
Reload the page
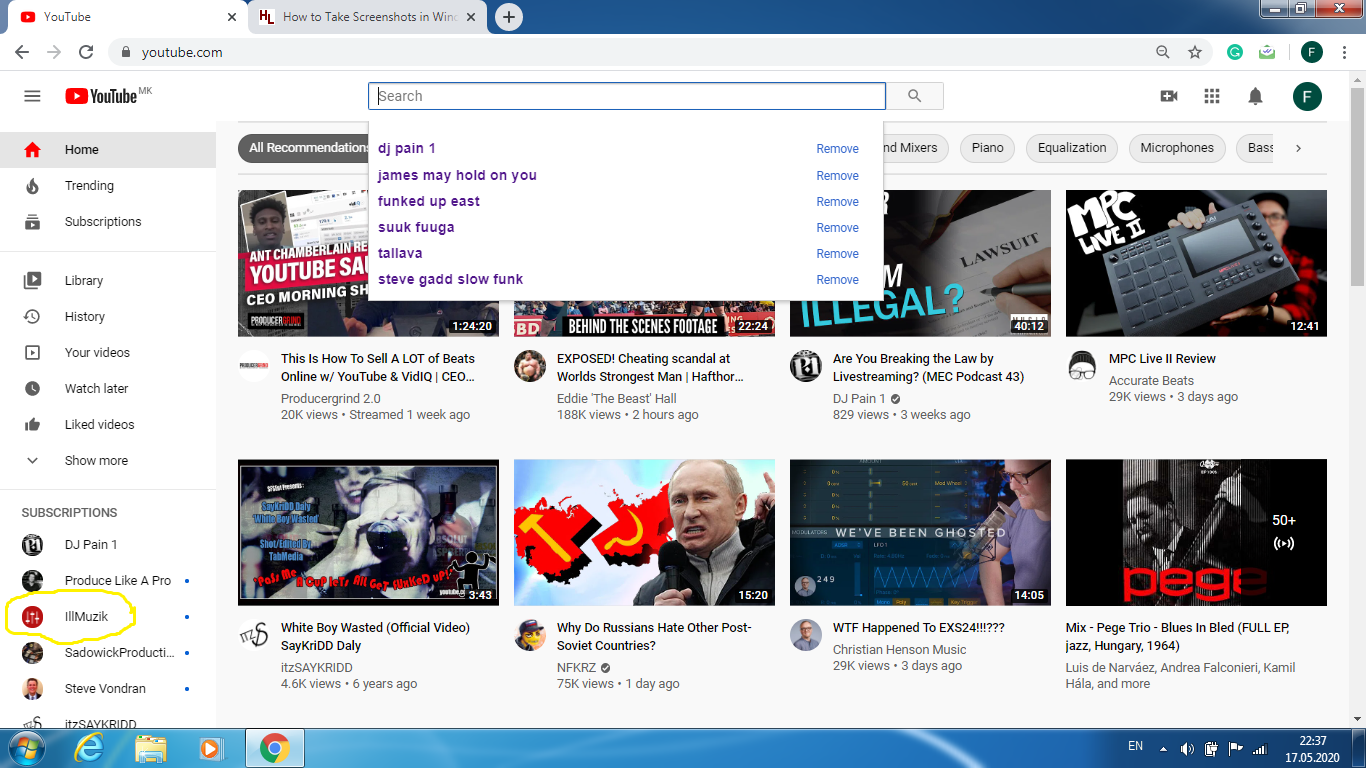point(86,52)
